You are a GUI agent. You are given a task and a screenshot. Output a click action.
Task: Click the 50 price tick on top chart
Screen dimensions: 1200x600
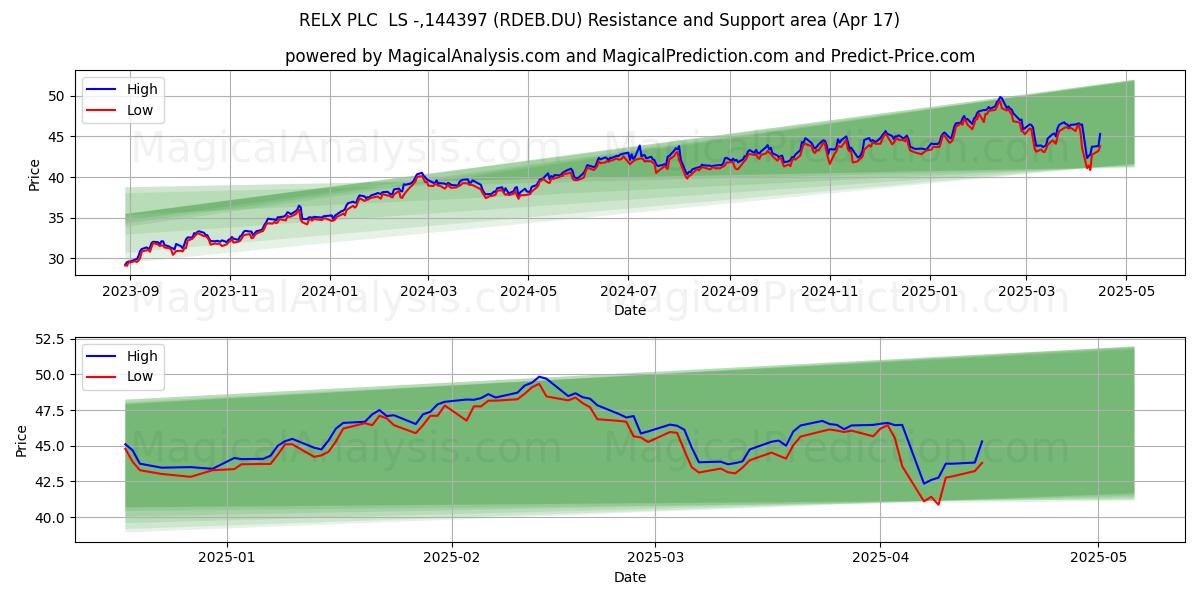(57, 96)
